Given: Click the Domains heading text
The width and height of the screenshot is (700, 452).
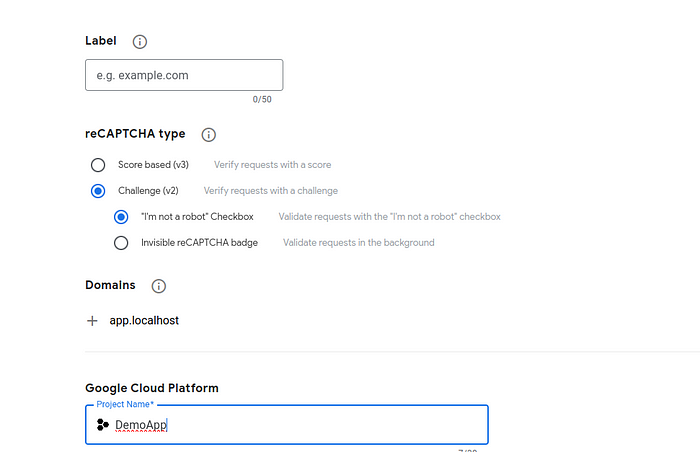Looking at the screenshot, I should [x=110, y=285].
